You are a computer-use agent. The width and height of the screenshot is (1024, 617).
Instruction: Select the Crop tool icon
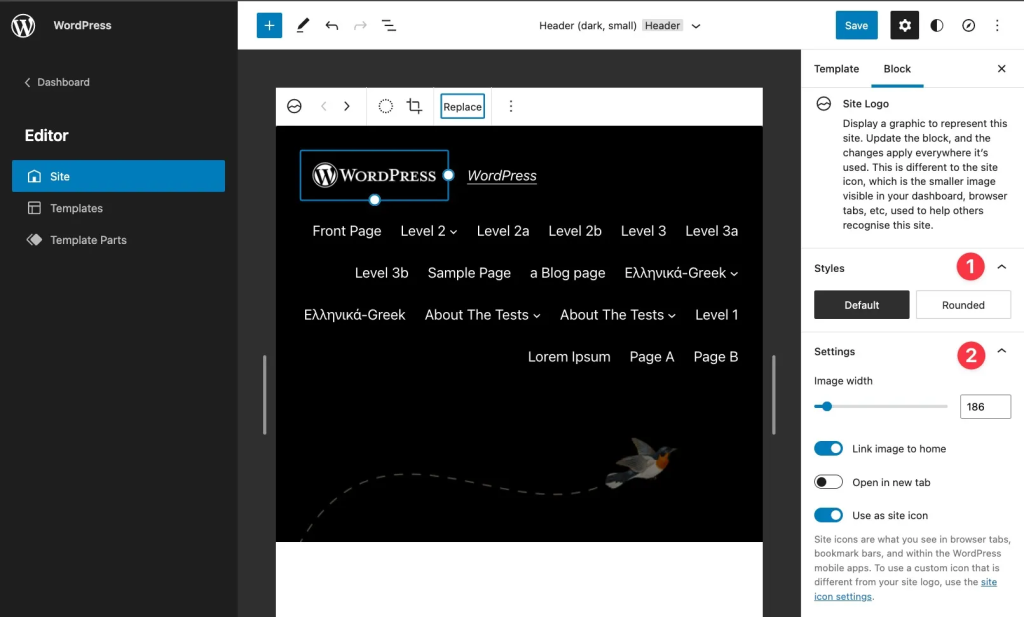[x=415, y=106]
